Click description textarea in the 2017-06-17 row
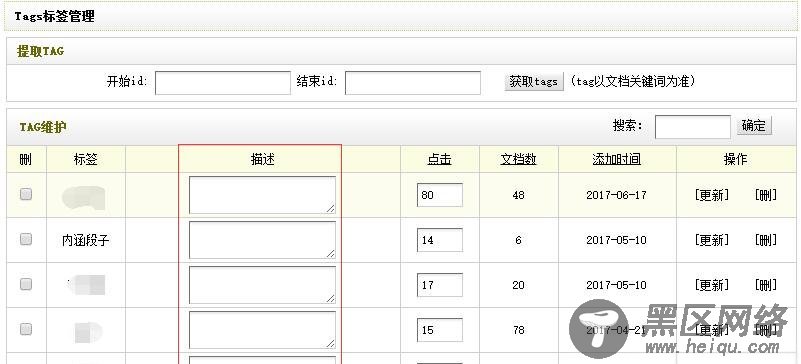Screen dimensions: 801x364 coord(263,195)
